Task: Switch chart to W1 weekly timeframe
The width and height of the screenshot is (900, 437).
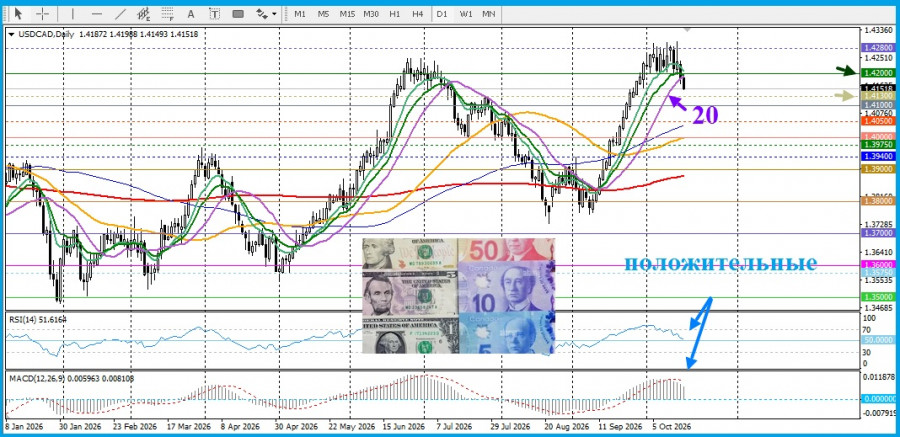Action: coord(465,13)
